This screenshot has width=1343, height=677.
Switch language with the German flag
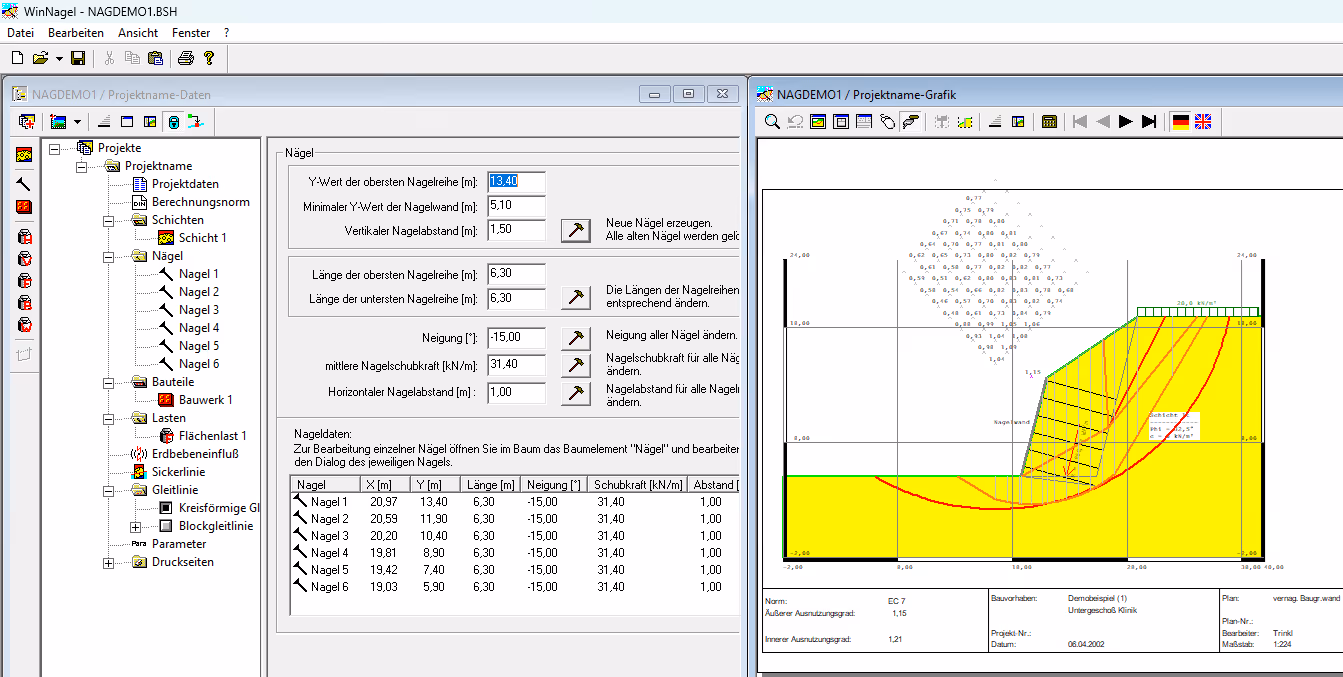tap(1181, 121)
